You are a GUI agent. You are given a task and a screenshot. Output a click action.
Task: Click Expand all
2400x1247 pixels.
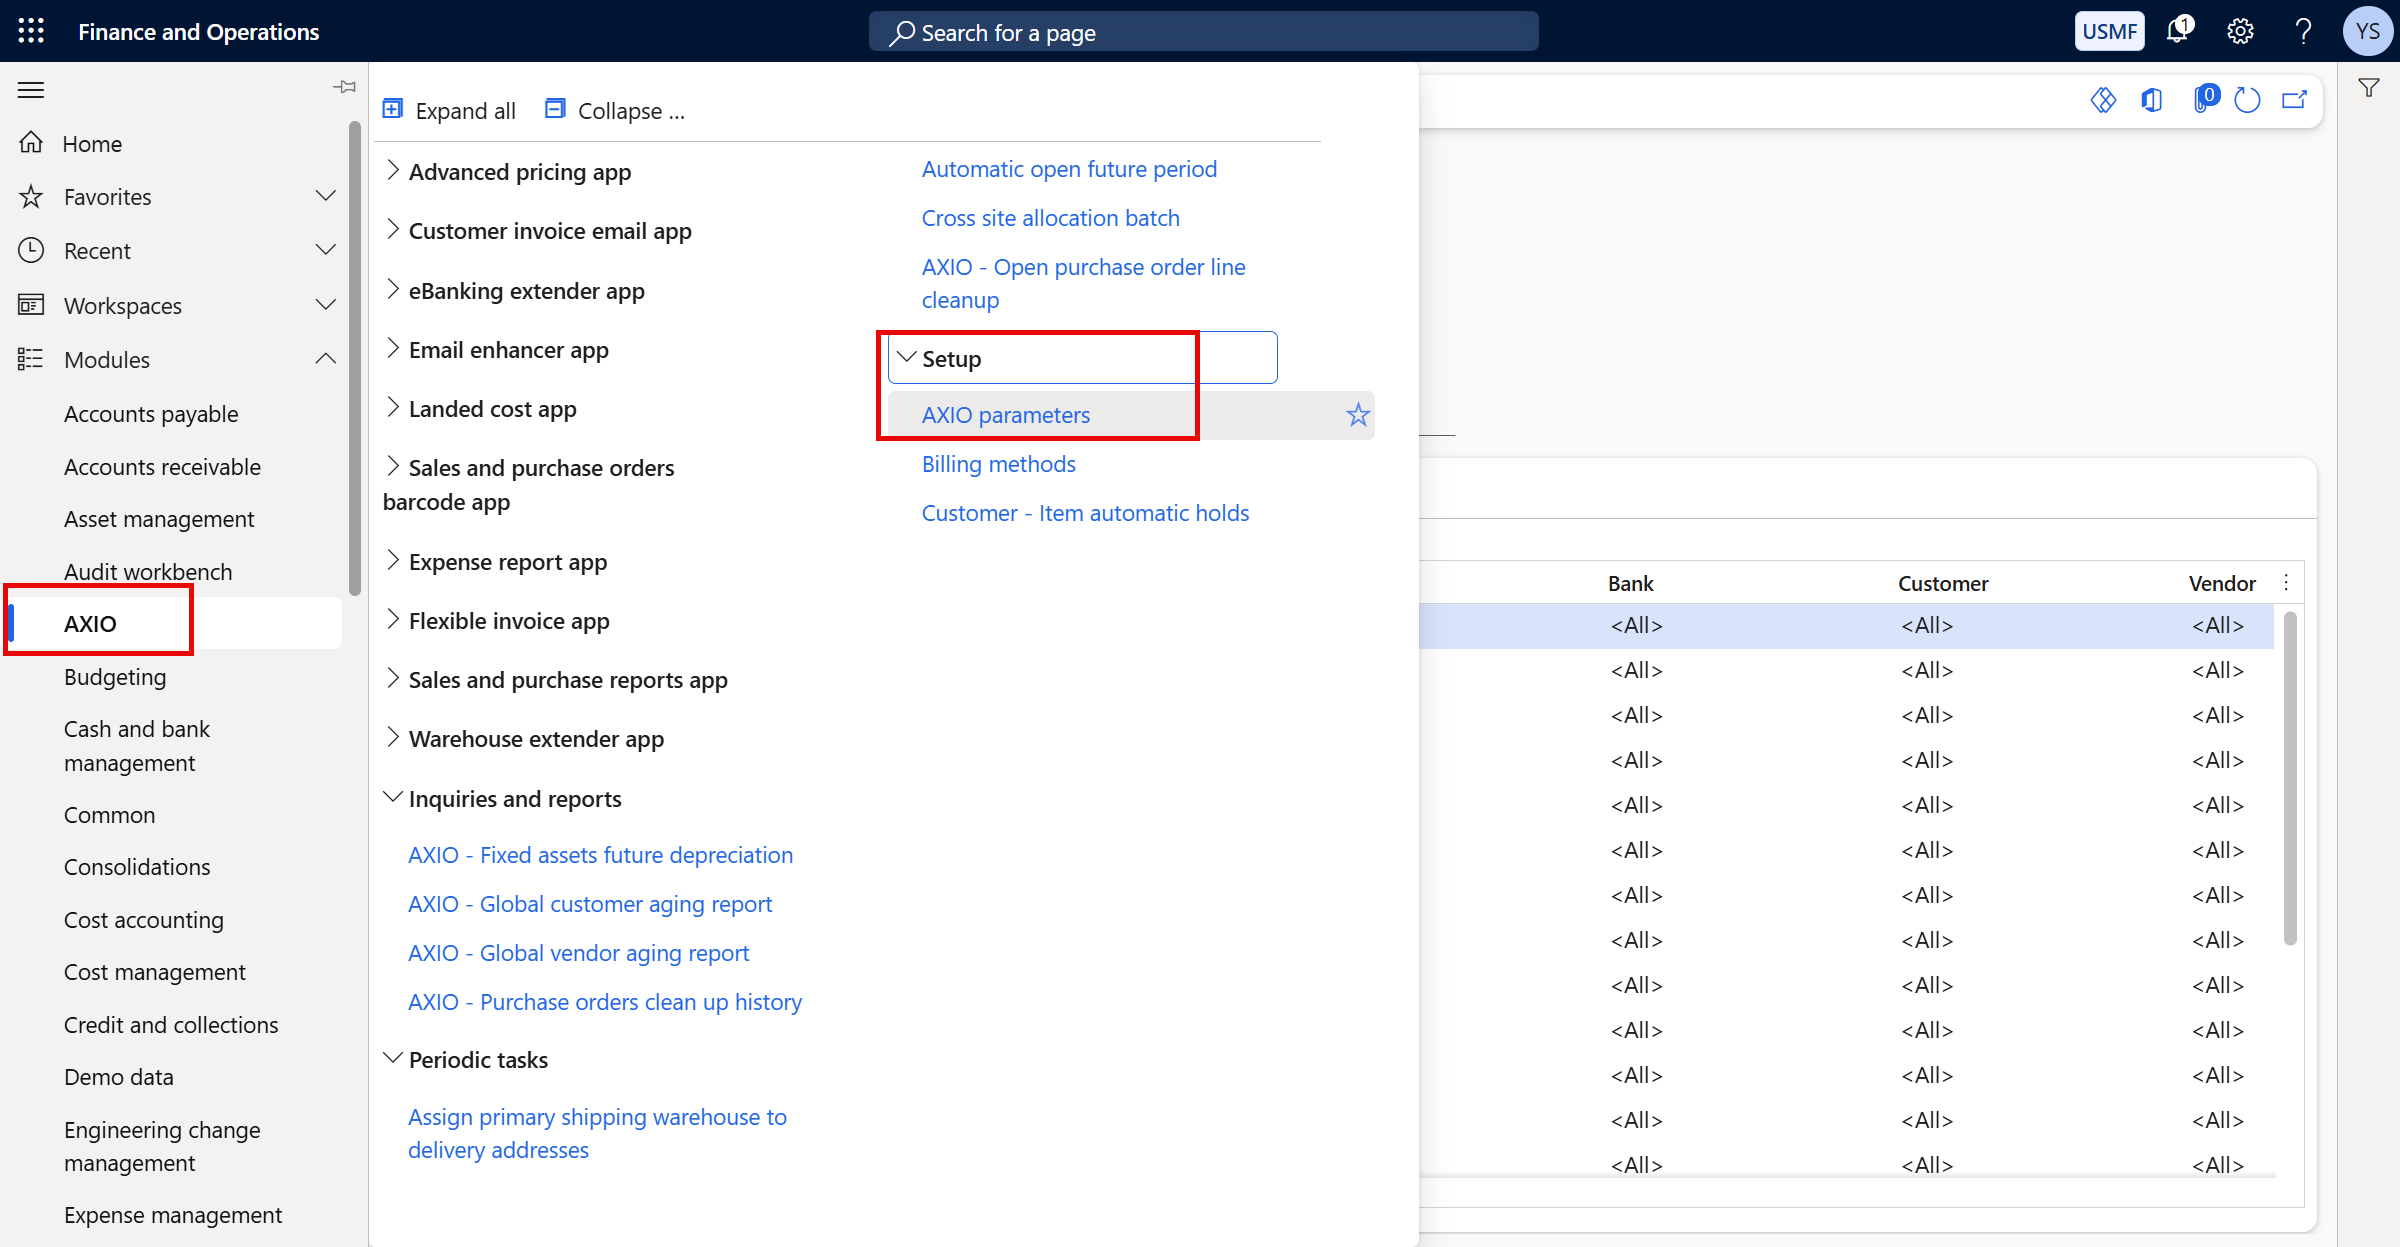(450, 110)
